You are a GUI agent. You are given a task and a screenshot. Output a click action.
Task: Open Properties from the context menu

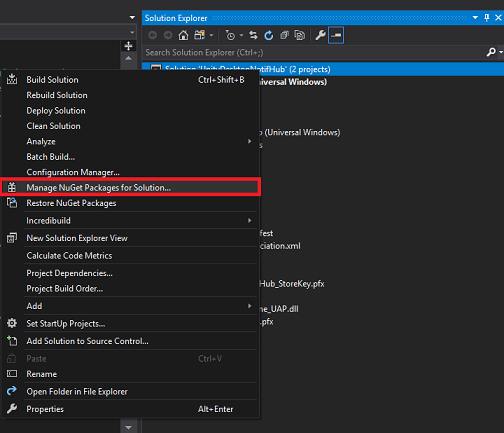(x=130, y=409)
